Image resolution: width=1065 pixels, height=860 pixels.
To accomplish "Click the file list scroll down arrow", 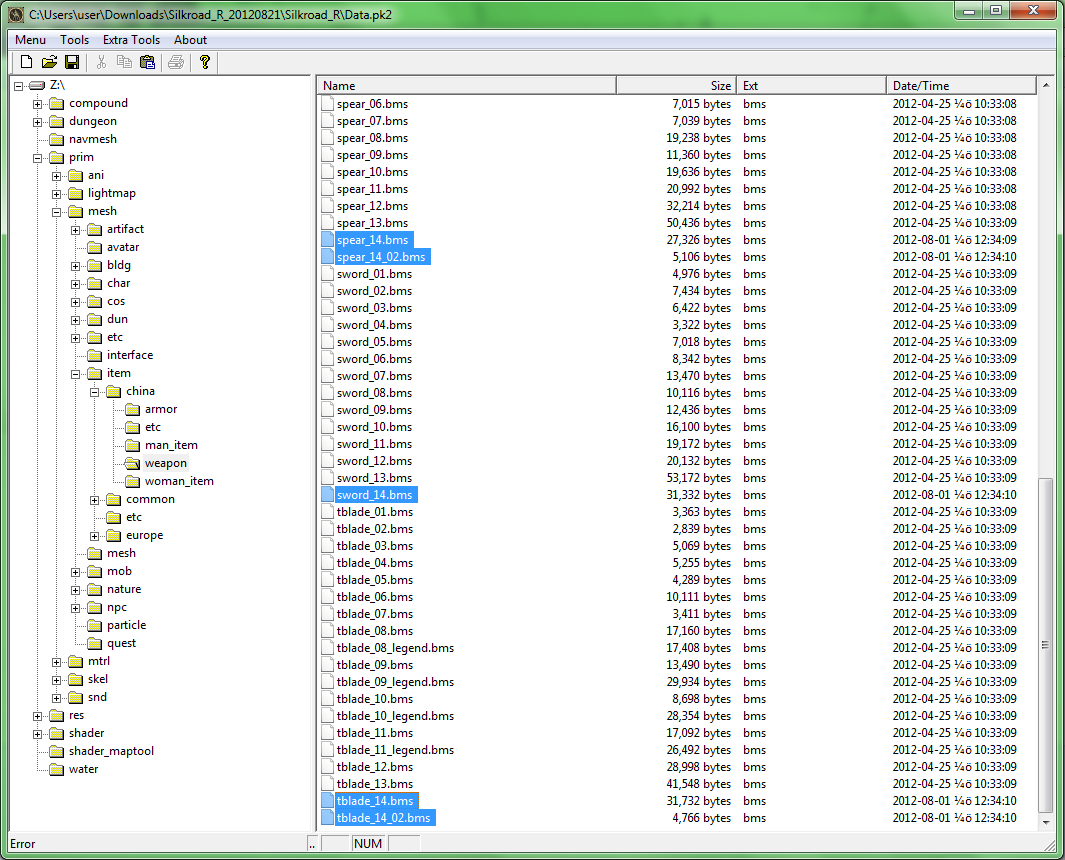I will pos(1045,823).
